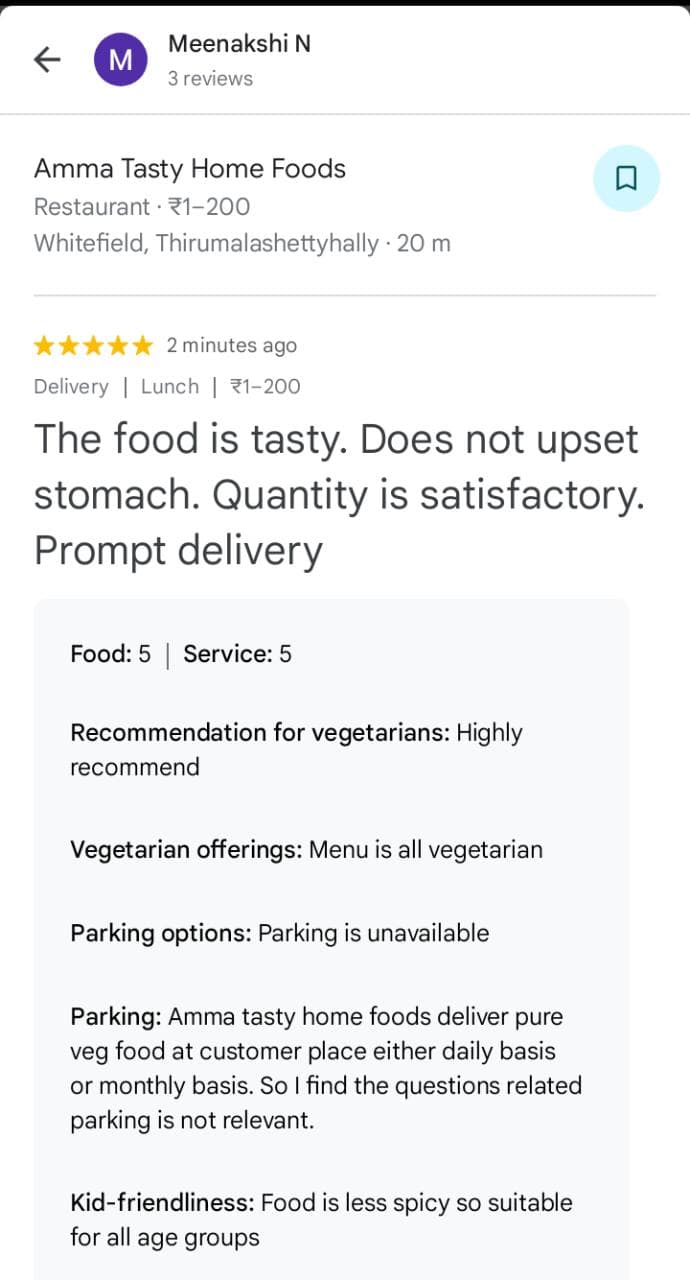
Task: Click the Service: 5 rating
Action: click(x=237, y=654)
